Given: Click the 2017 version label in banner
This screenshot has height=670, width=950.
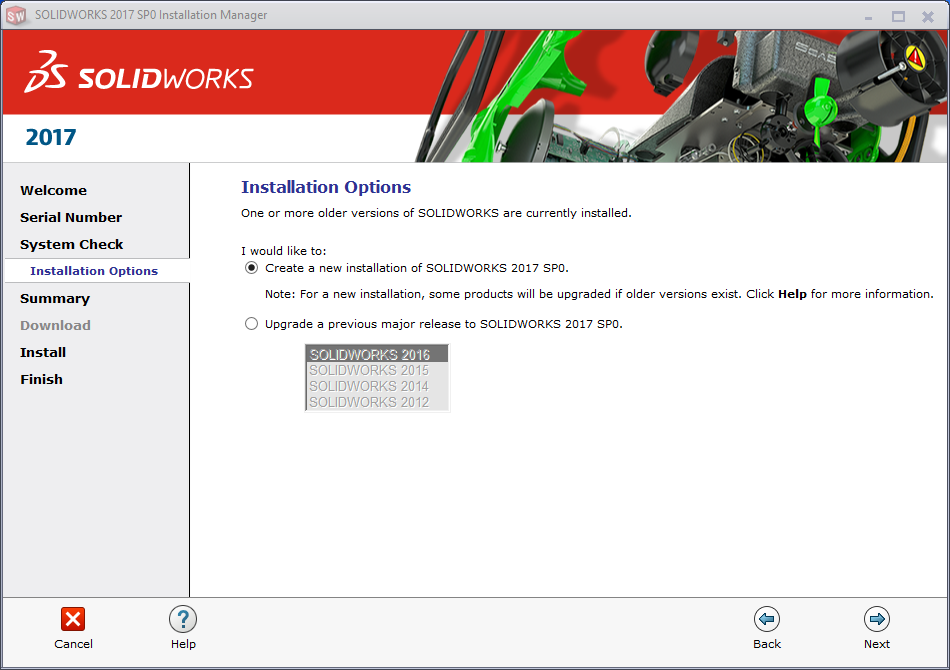Looking at the screenshot, I should 51,138.
